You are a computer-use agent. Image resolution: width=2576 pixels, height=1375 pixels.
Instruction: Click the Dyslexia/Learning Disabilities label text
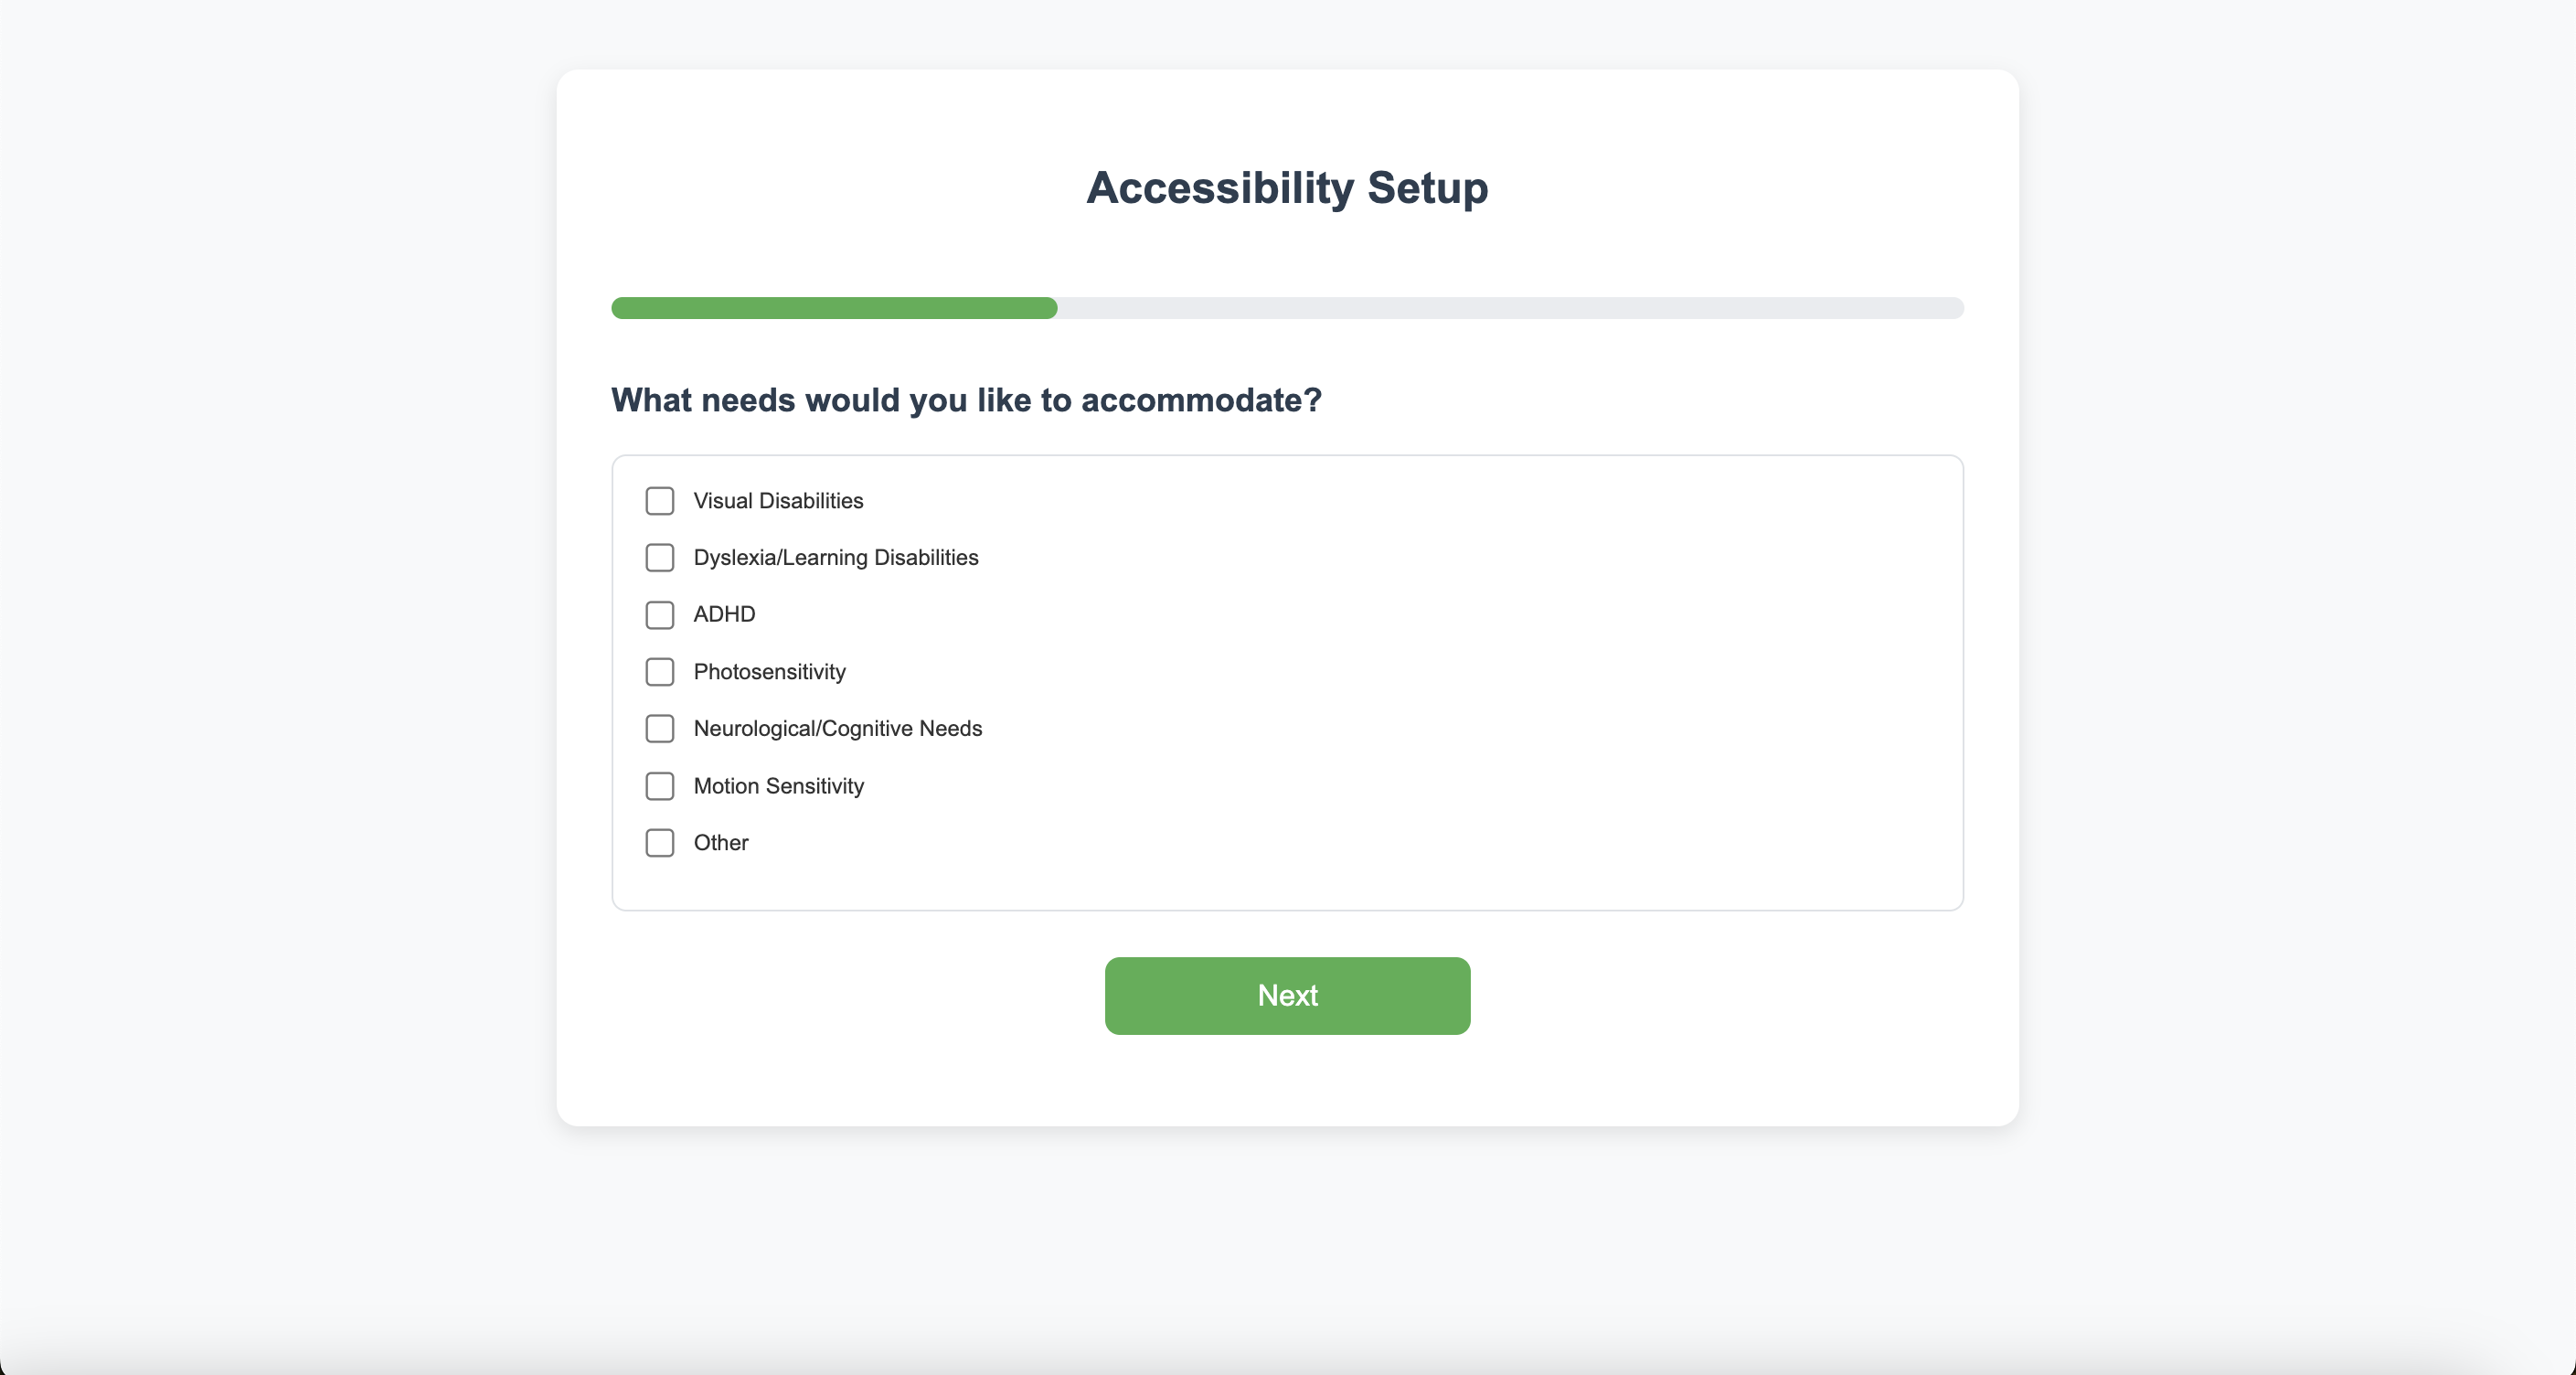[836, 558]
